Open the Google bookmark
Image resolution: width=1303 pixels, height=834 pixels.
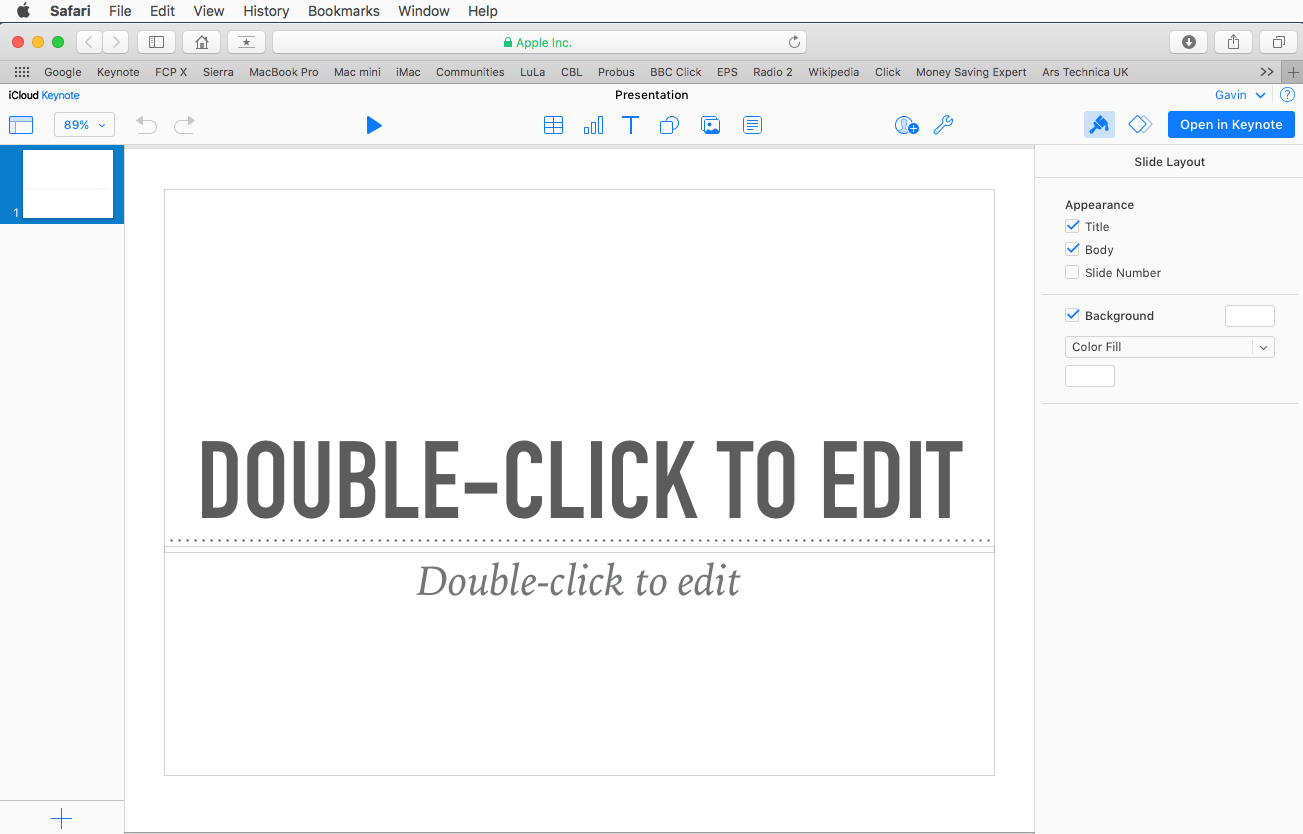pyautogui.click(x=63, y=72)
